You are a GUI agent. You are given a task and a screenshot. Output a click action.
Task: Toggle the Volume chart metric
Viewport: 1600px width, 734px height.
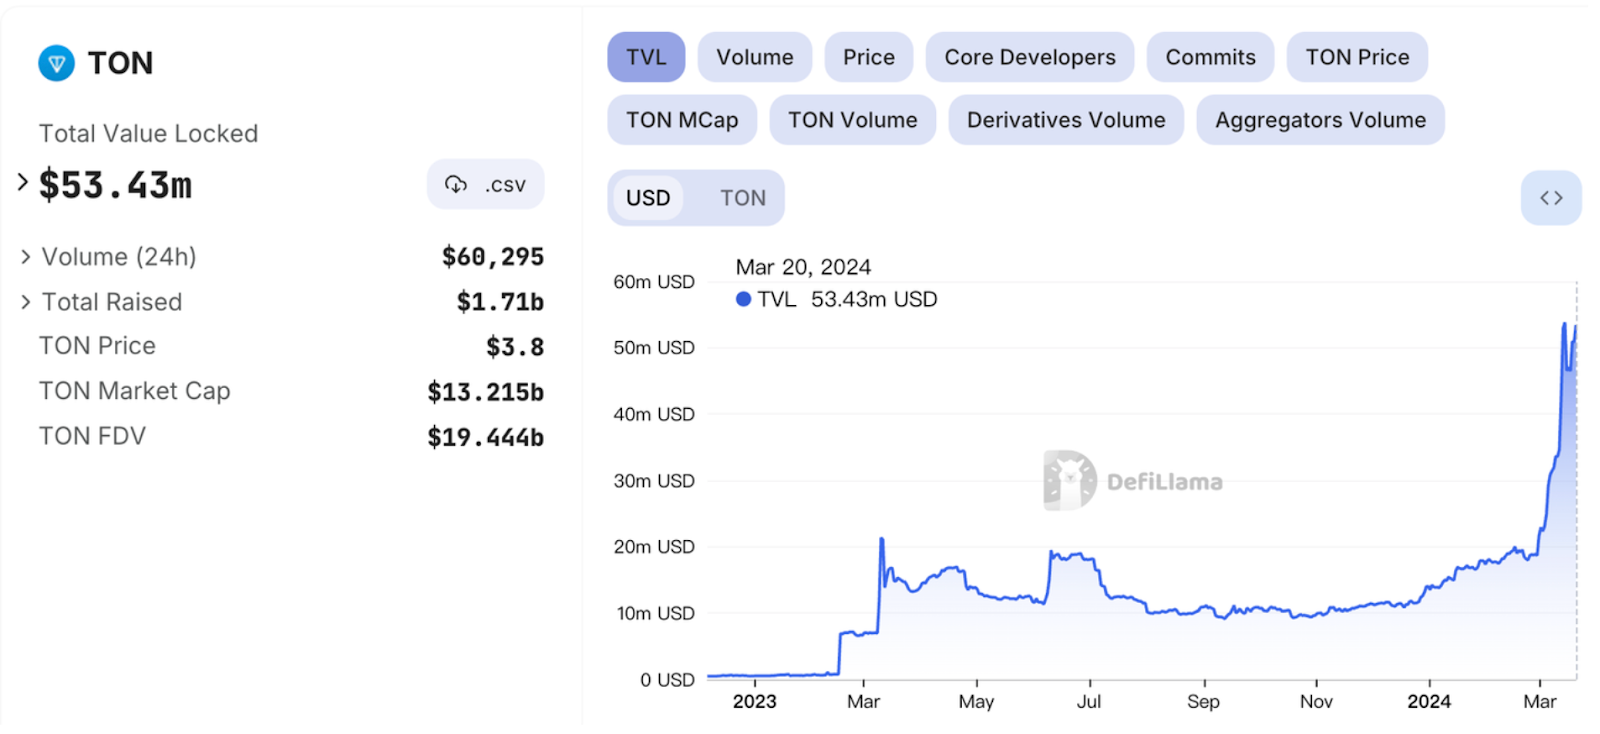(x=755, y=57)
